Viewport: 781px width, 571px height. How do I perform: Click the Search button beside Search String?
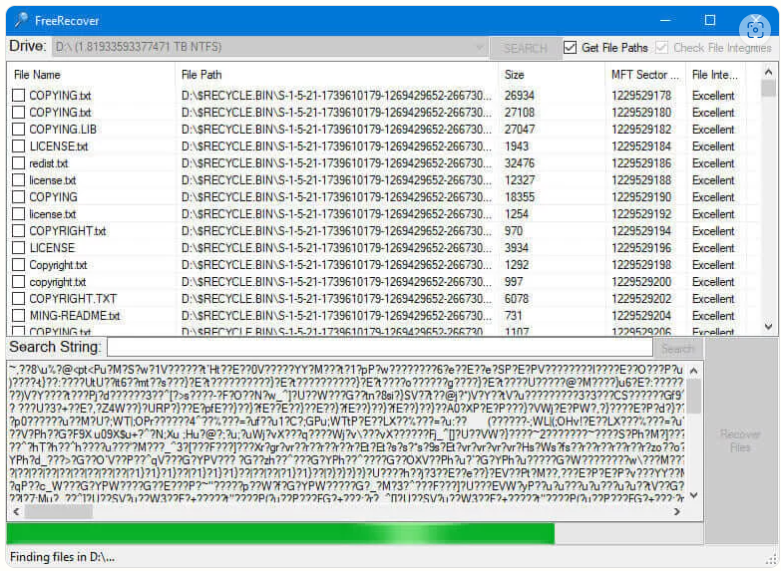pyautogui.click(x=678, y=348)
